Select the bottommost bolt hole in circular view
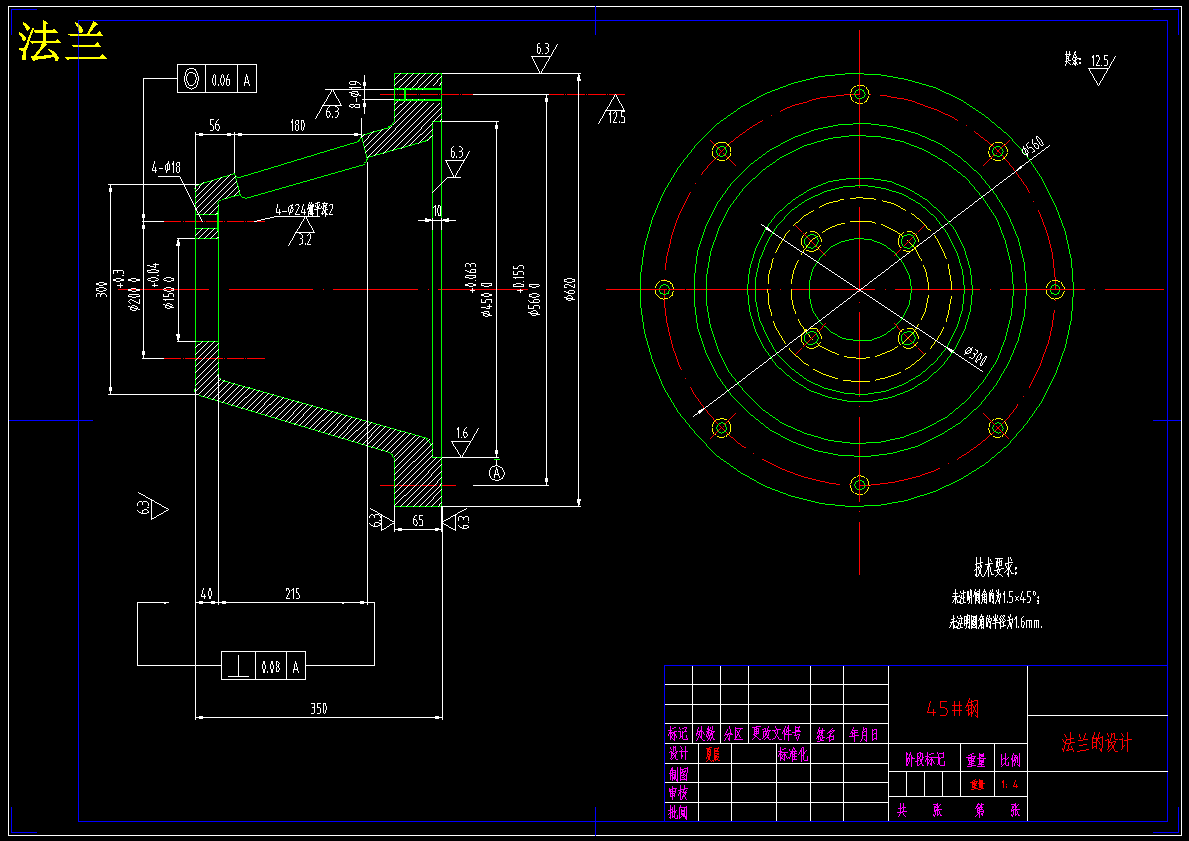1189x841 pixels. tap(859, 485)
